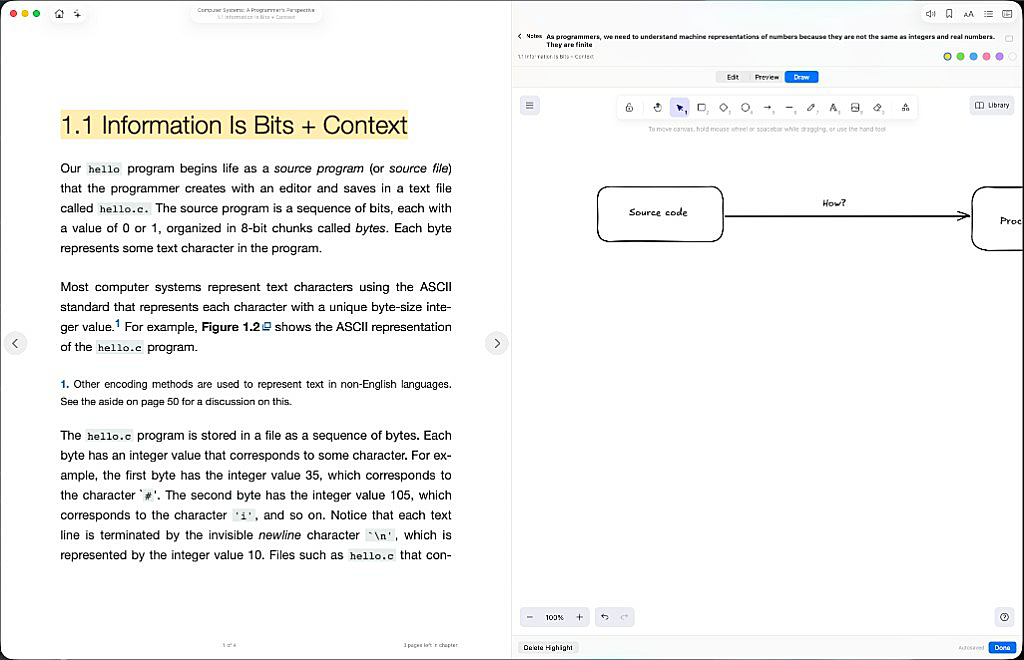Screen dimensions: 1024x660
Task: Open the text appearance AA settings
Action: [x=968, y=14]
